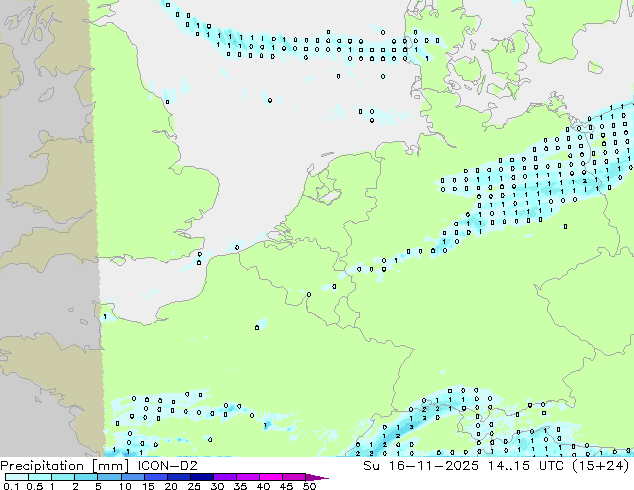Image resolution: width=634 pixels, height=490 pixels.
Task: Select the 15–20 mm legend color swatch
Action: click(155, 477)
